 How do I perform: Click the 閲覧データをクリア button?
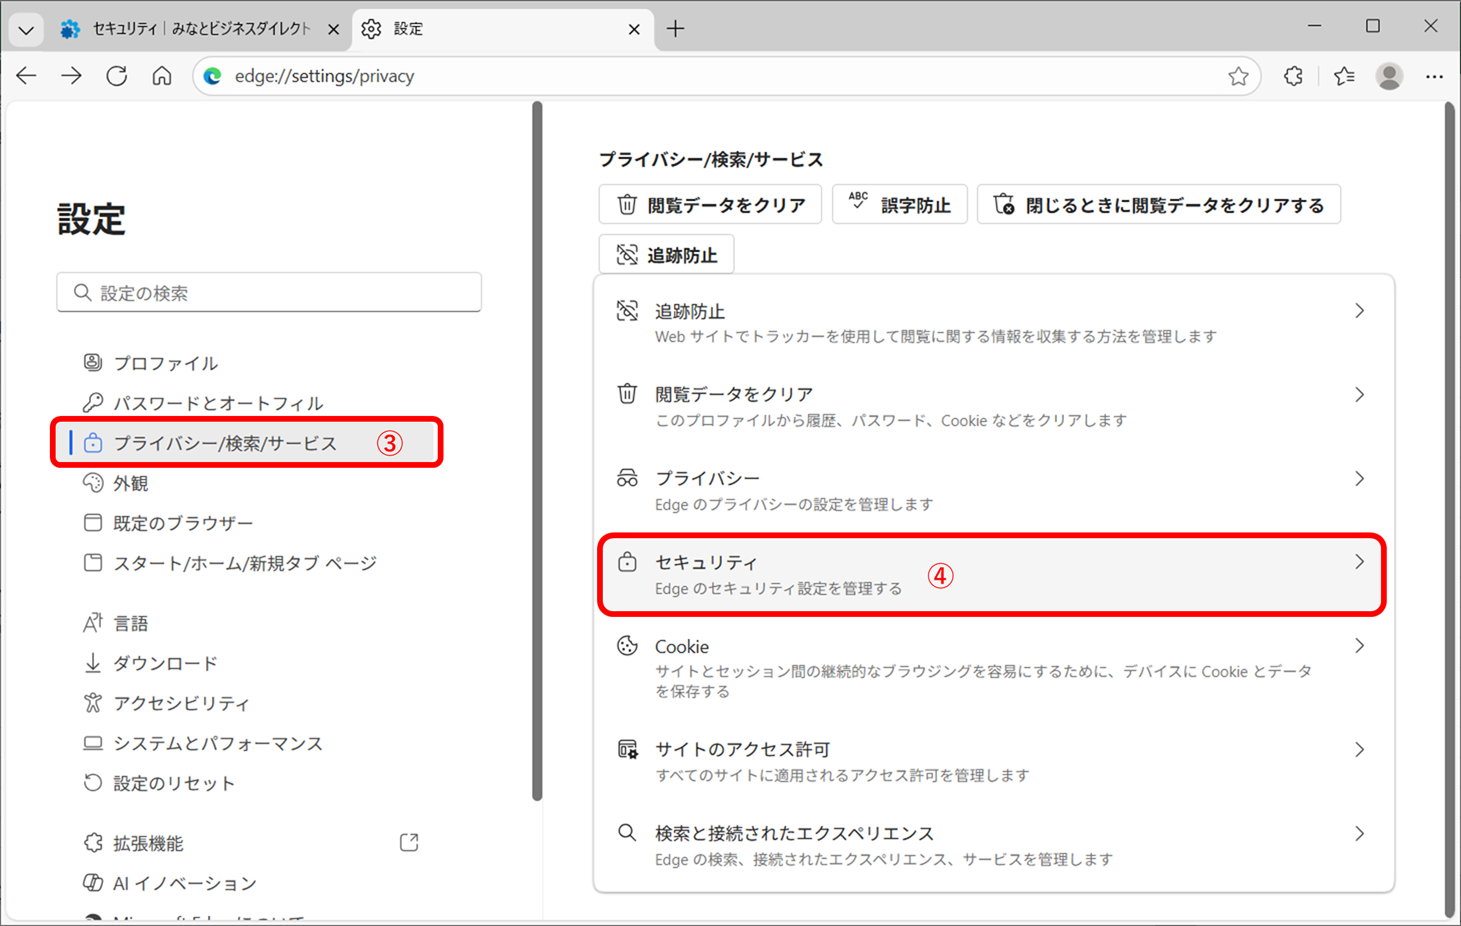click(x=710, y=205)
